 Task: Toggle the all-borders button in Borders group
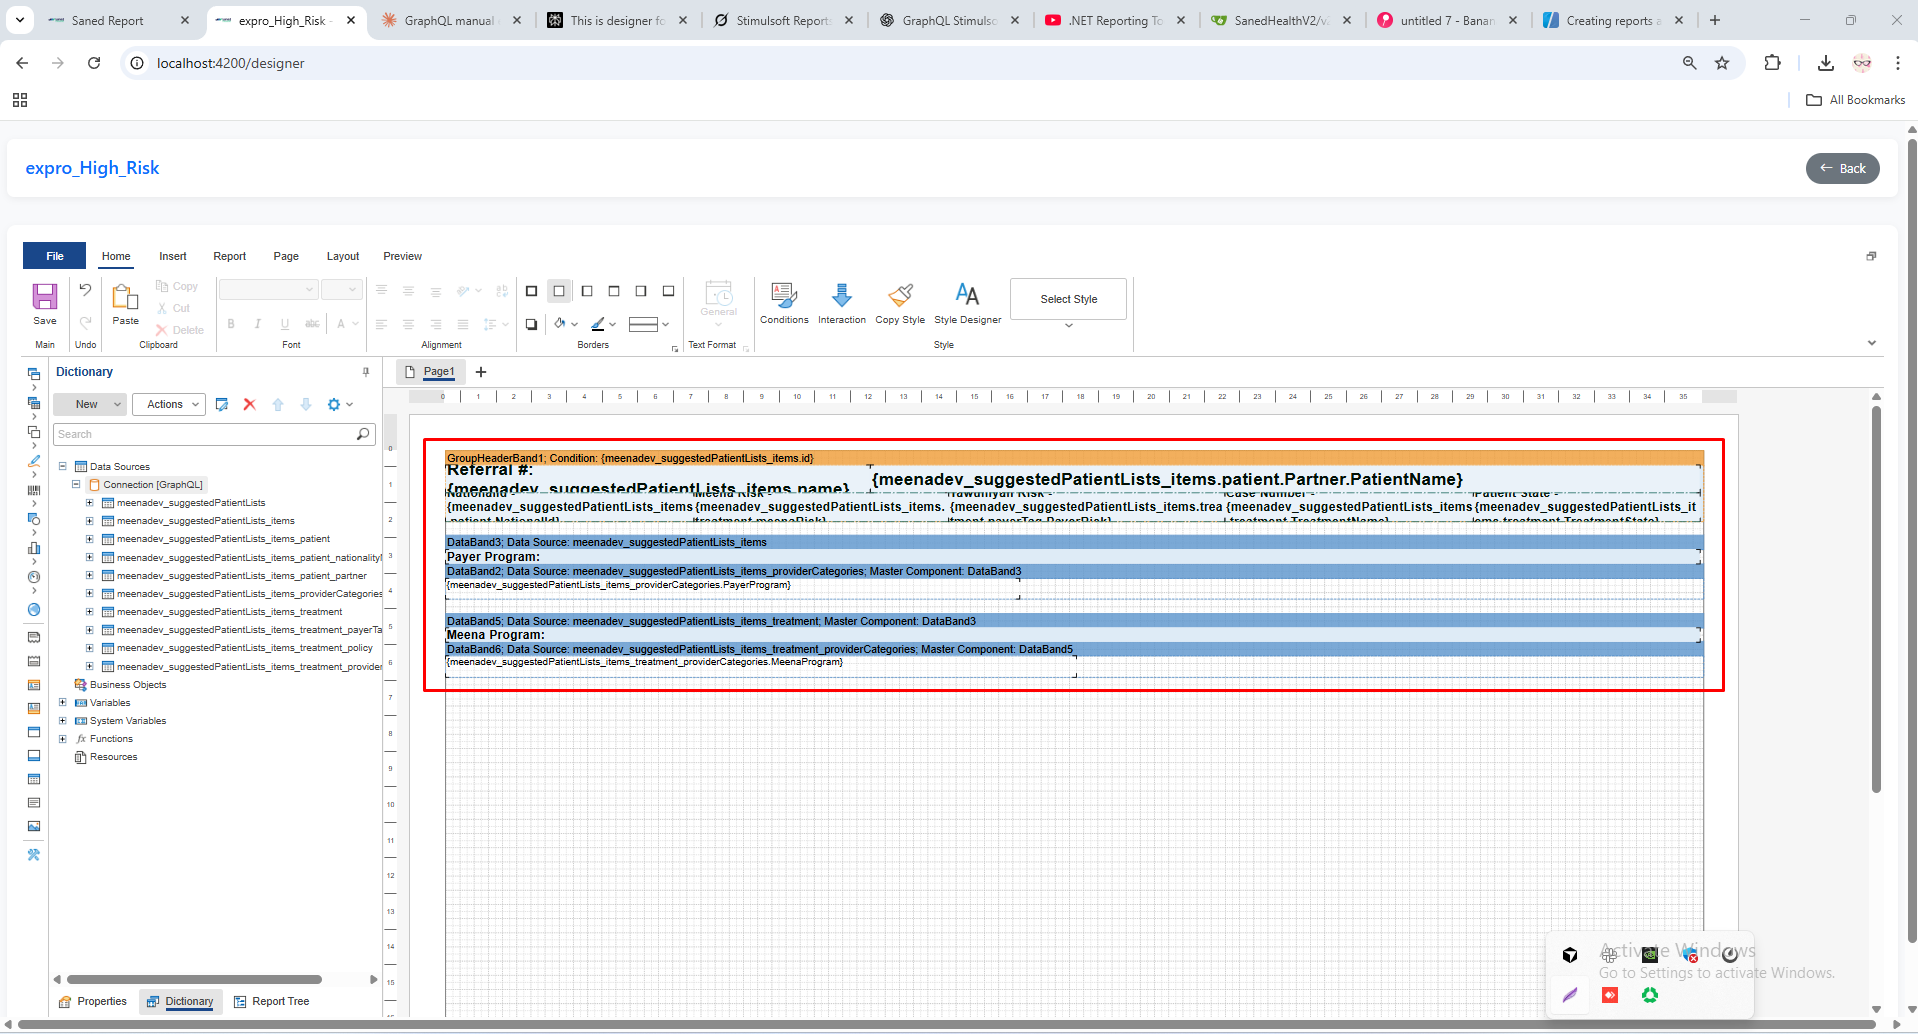pos(532,291)
